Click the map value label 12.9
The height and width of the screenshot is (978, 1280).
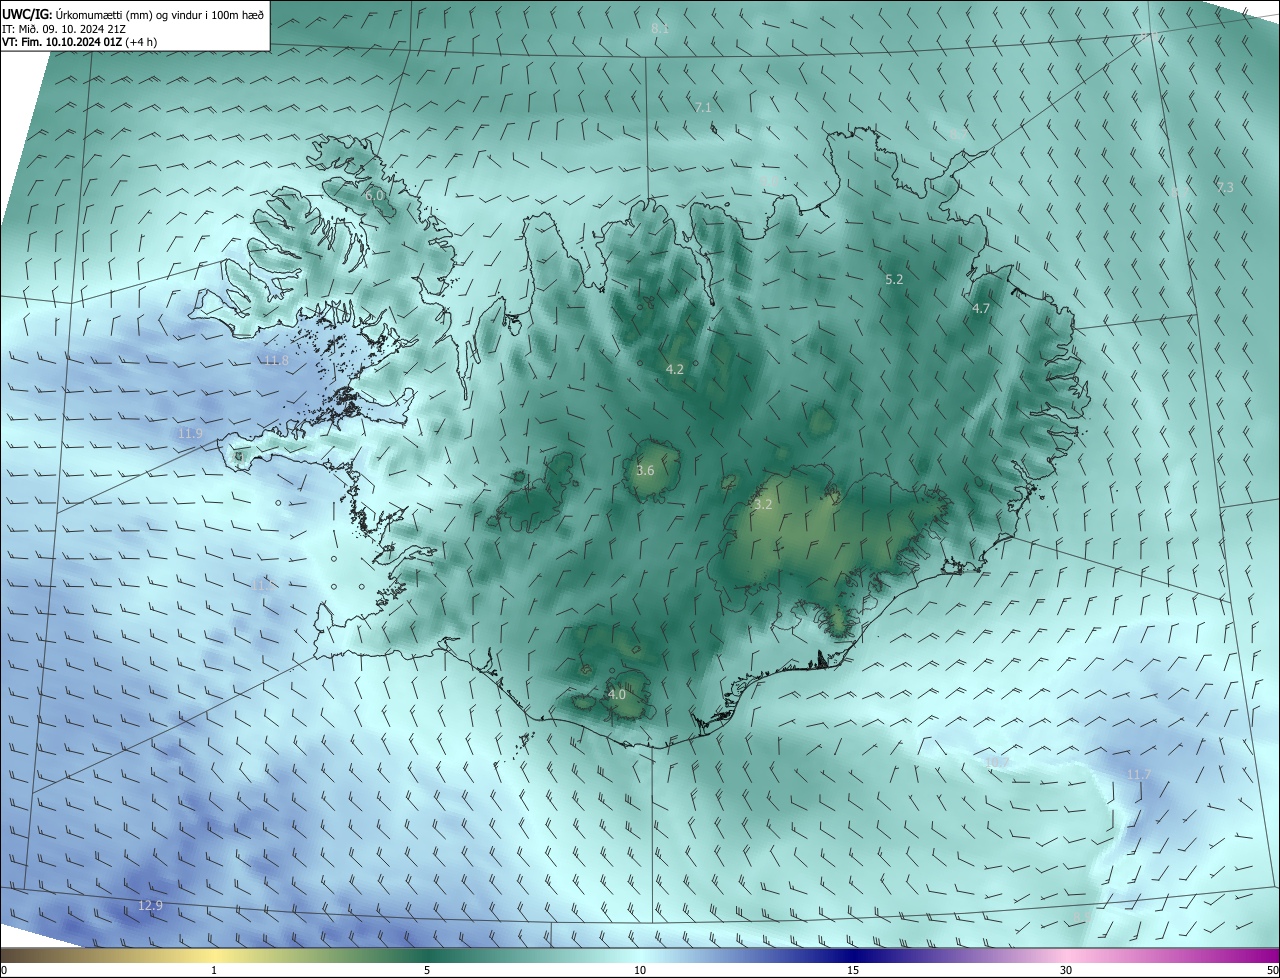coord(150,905)
